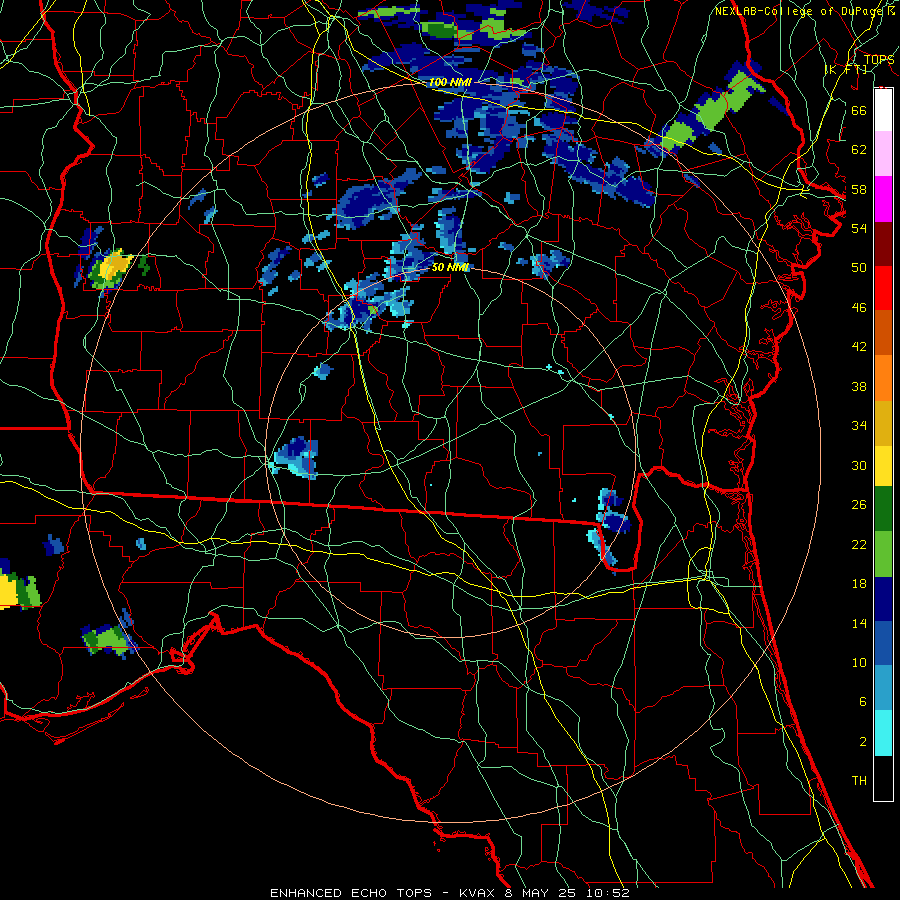
Task: Click the '50 NMI' range ring label
Action: click(450, 267)
